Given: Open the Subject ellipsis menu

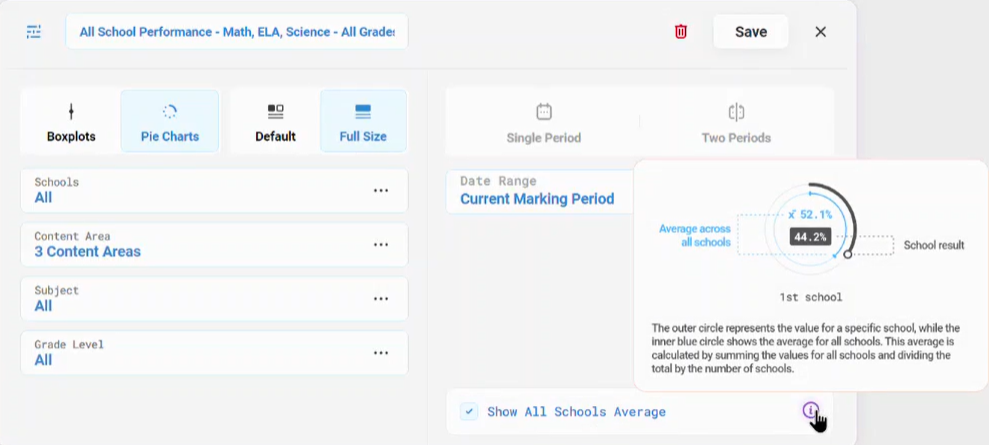Looking at the screenshot, I should [381, 299].
